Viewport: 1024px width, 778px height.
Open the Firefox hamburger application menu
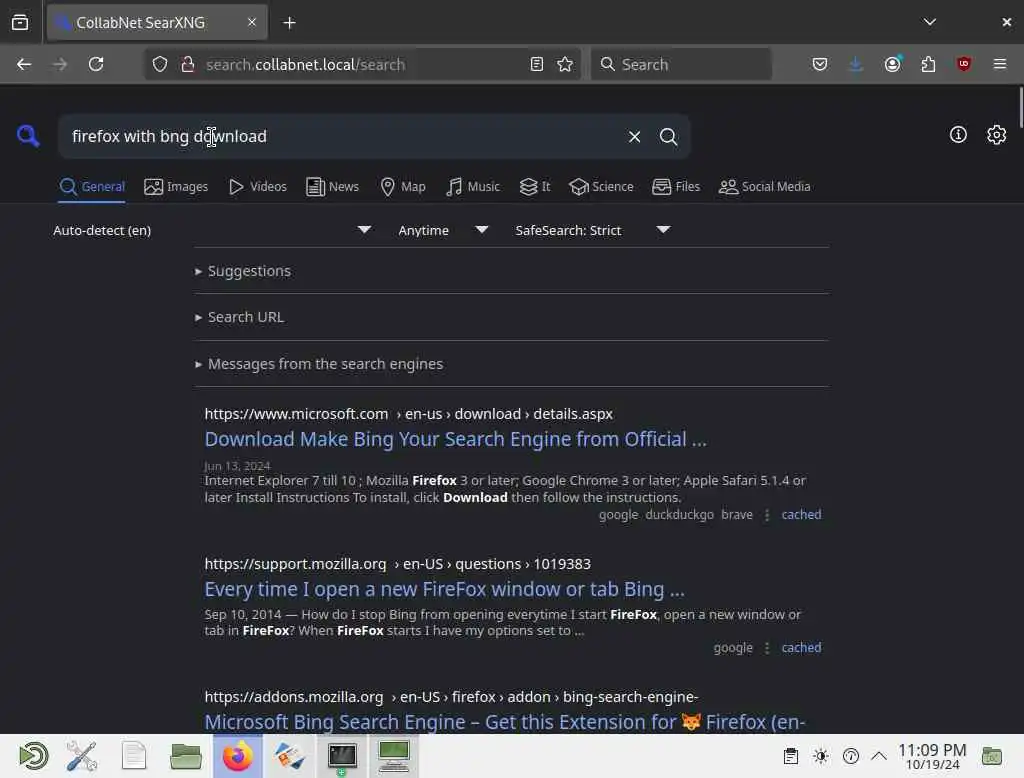[x=999, y=64]
